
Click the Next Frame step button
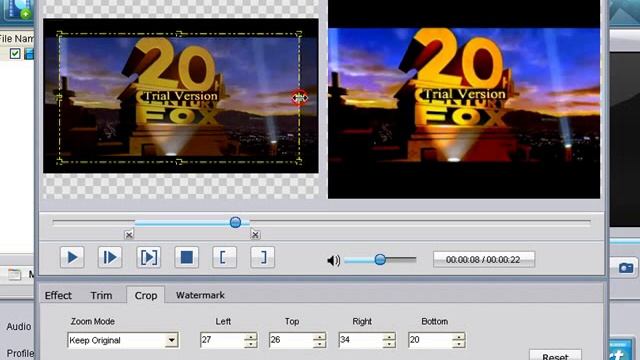click(x=110, y=257)
